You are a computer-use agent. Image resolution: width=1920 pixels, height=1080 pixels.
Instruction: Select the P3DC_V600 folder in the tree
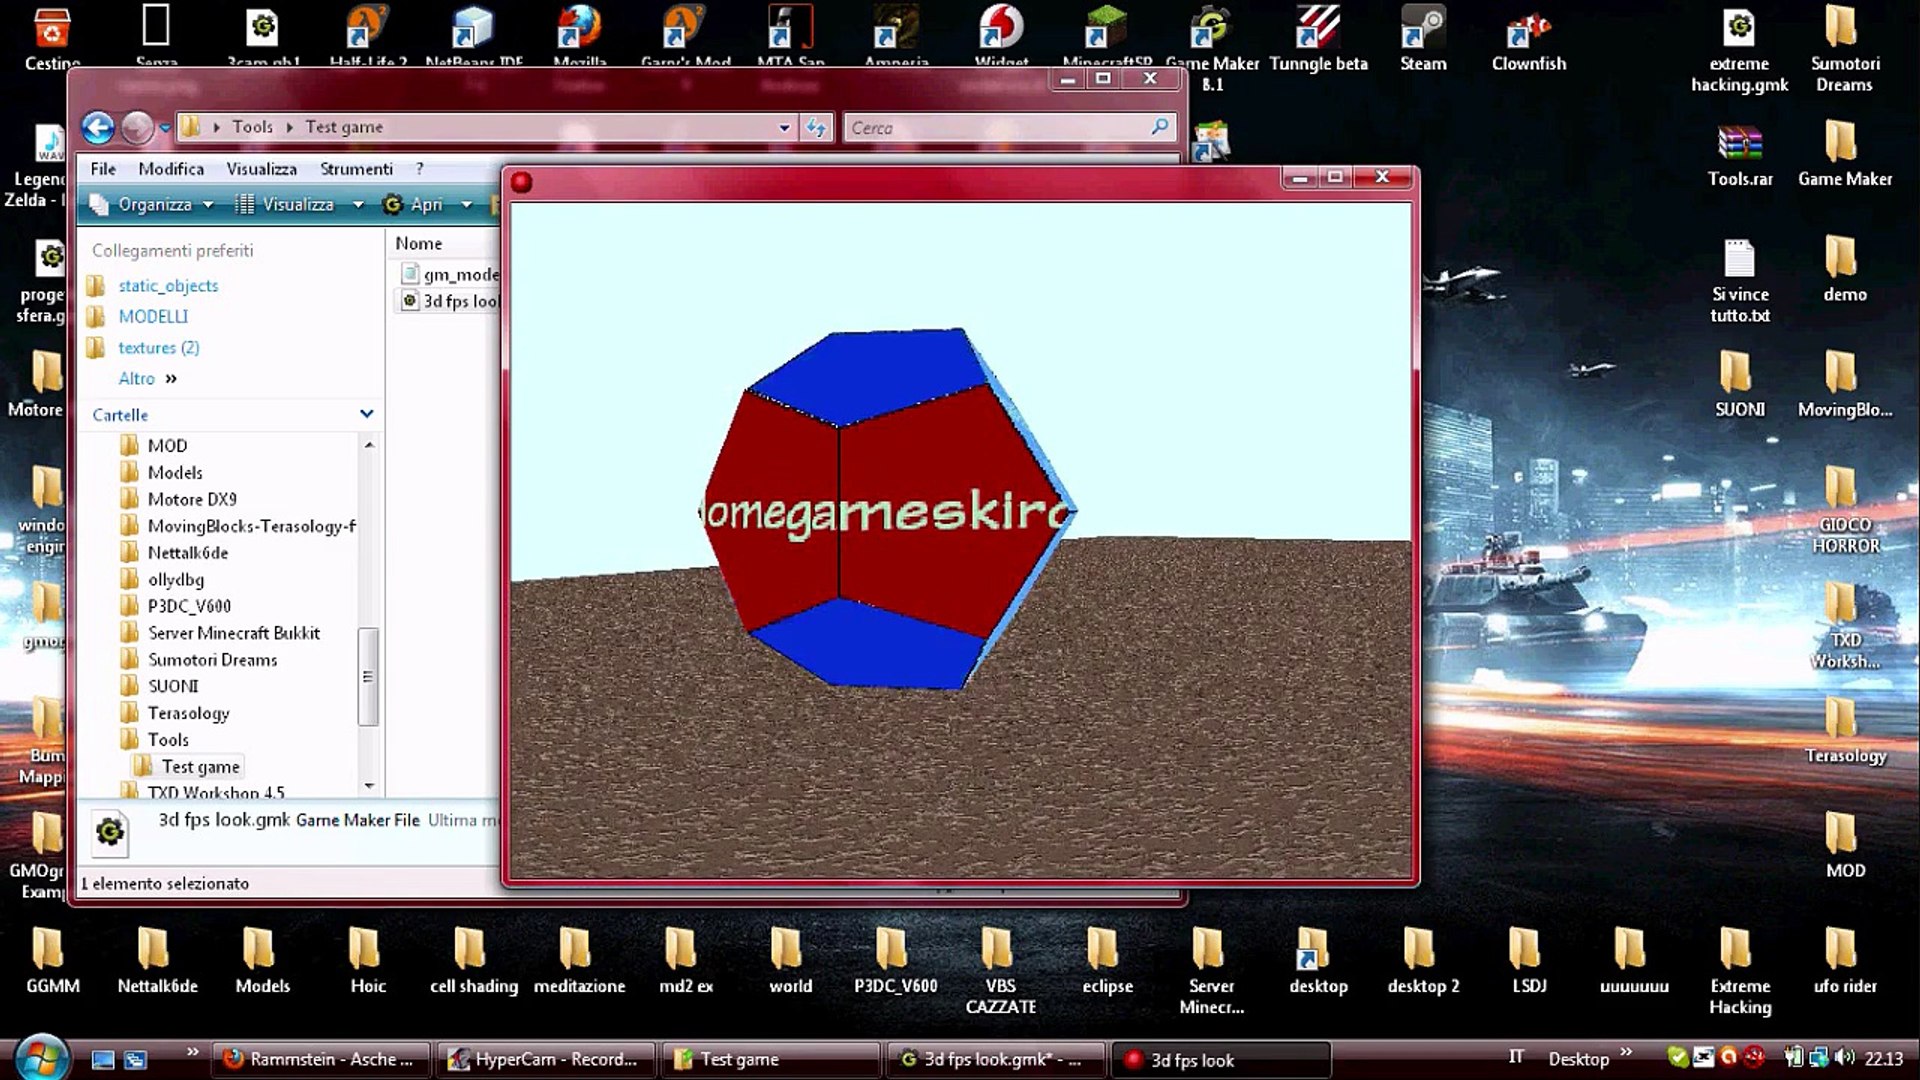tap(189, 606)
